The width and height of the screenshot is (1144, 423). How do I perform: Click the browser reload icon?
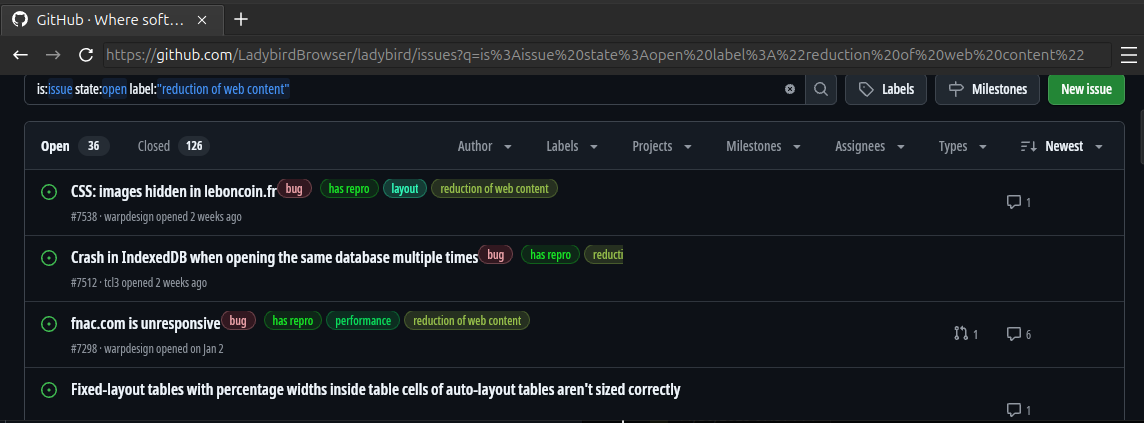[x=86, y=55]
